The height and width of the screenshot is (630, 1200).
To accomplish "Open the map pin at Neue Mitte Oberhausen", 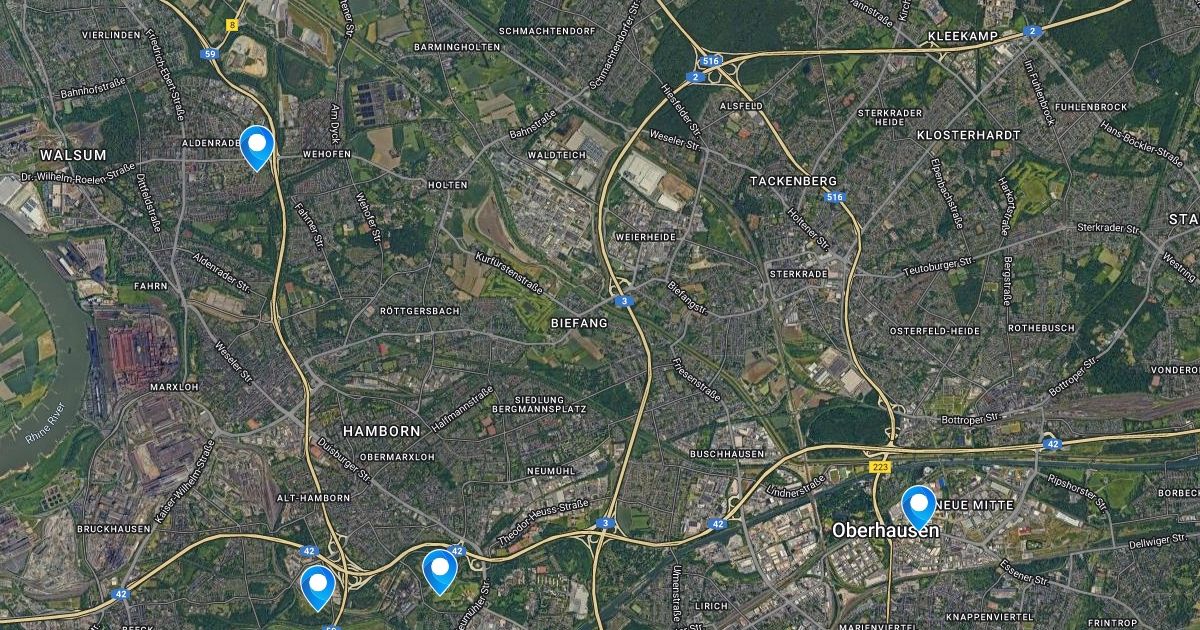I will click(x=919, y=507).
